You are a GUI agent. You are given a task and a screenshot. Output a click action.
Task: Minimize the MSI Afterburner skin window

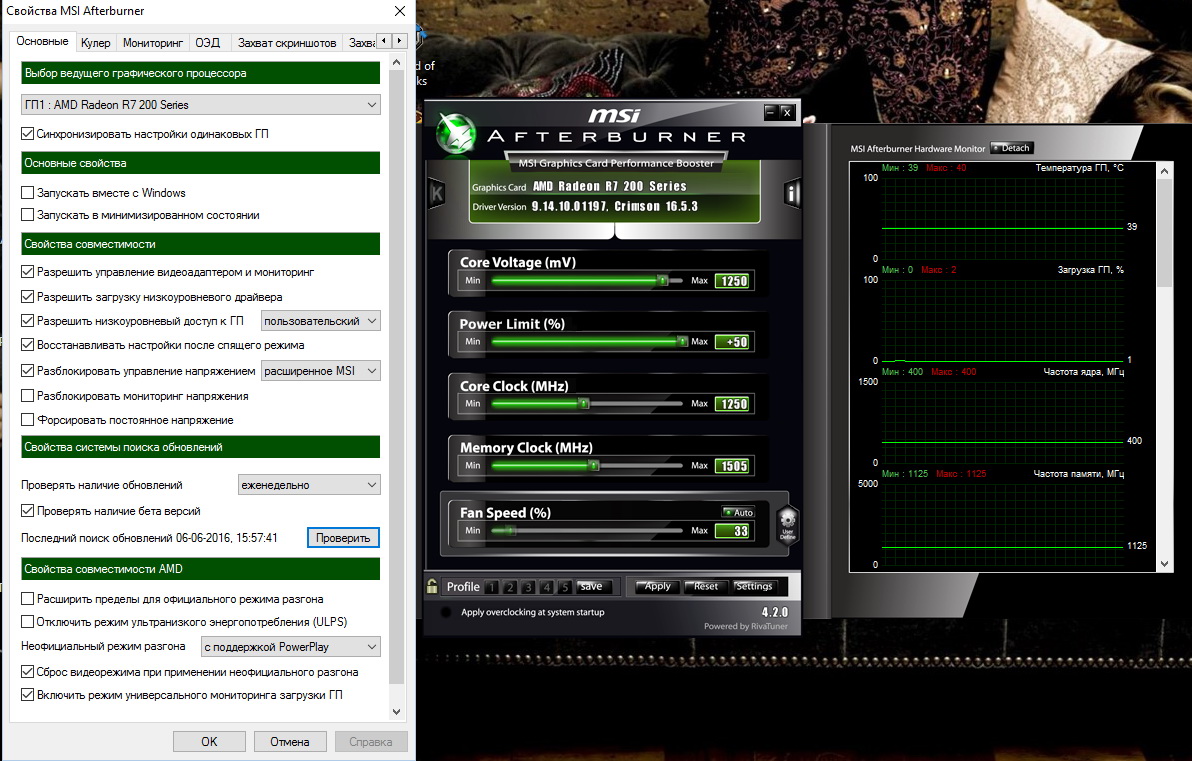(771, 113)
